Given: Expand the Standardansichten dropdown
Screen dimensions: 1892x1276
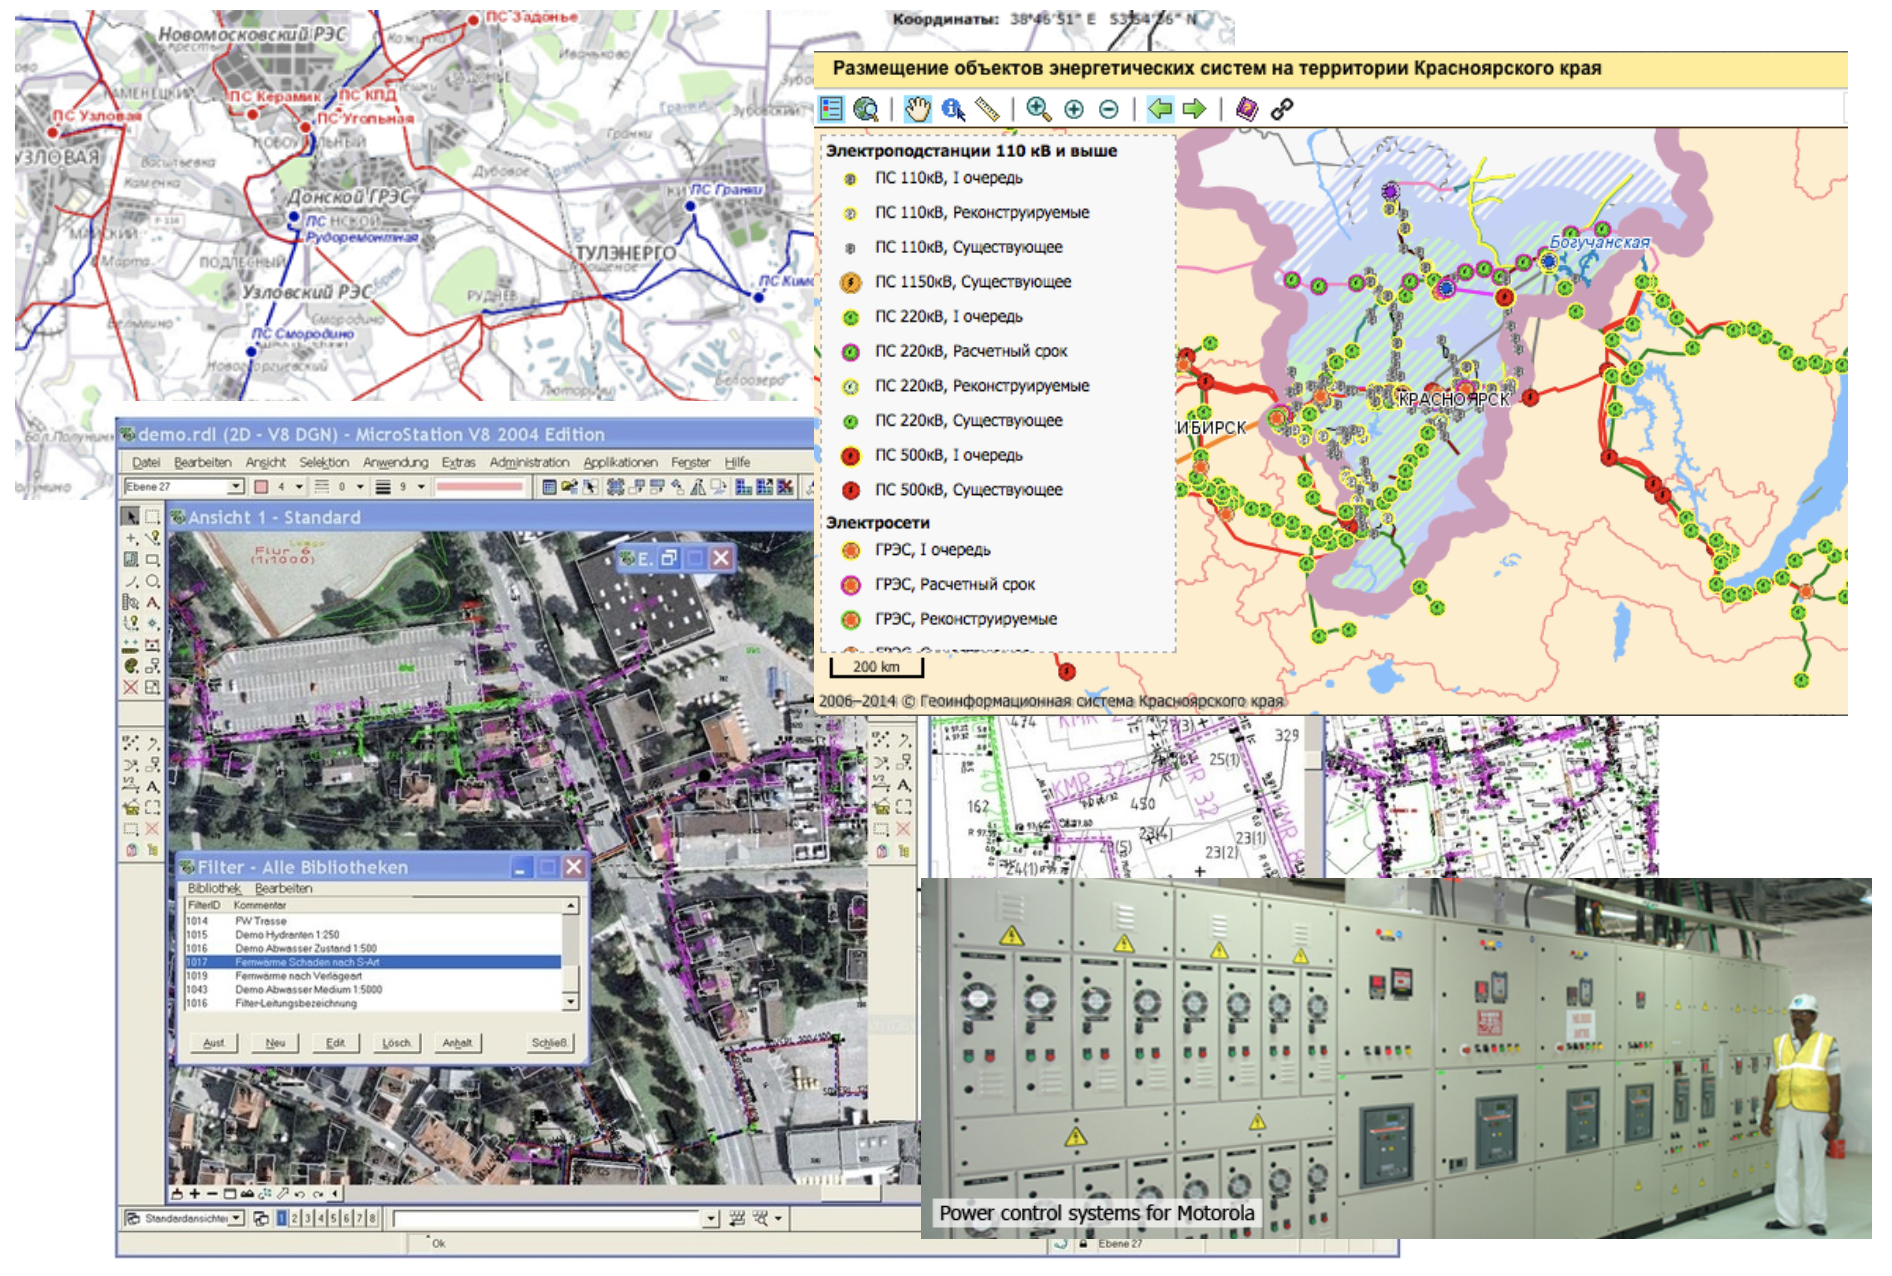Looking at the screenshot, I should coord(237,1218).
